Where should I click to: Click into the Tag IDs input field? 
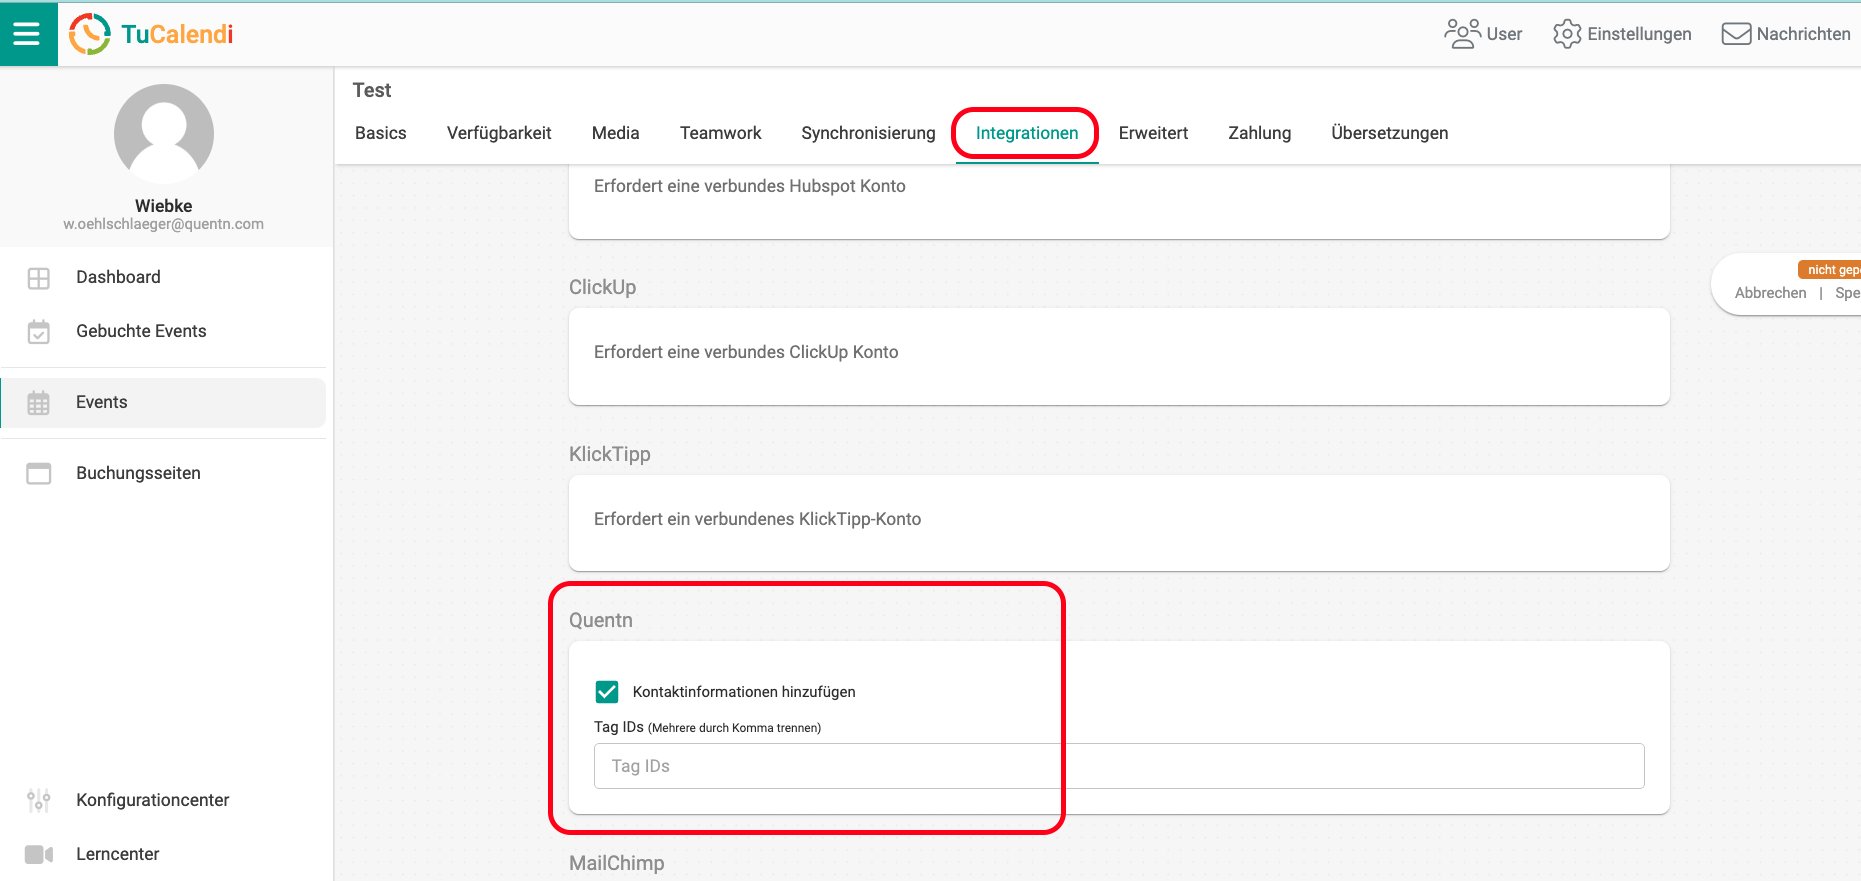(1119, 766)
